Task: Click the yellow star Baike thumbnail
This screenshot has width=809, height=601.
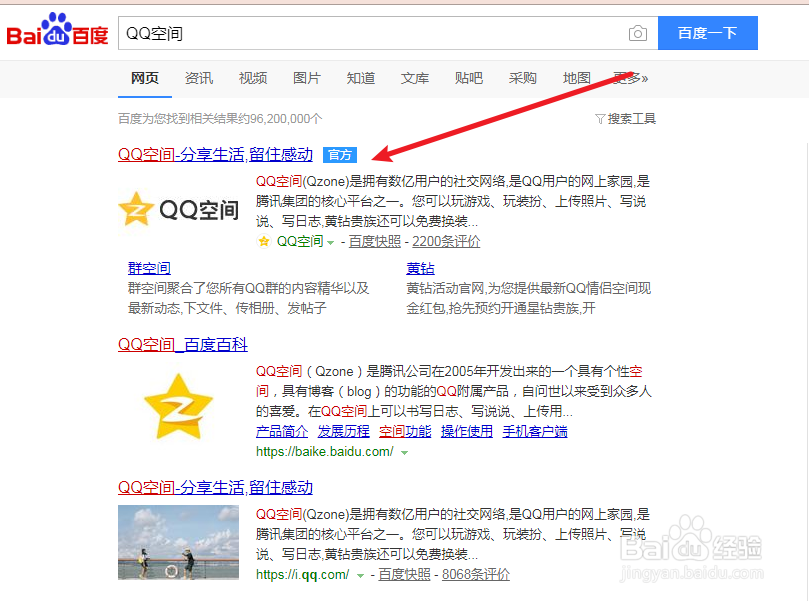Action: pos(179,407)
